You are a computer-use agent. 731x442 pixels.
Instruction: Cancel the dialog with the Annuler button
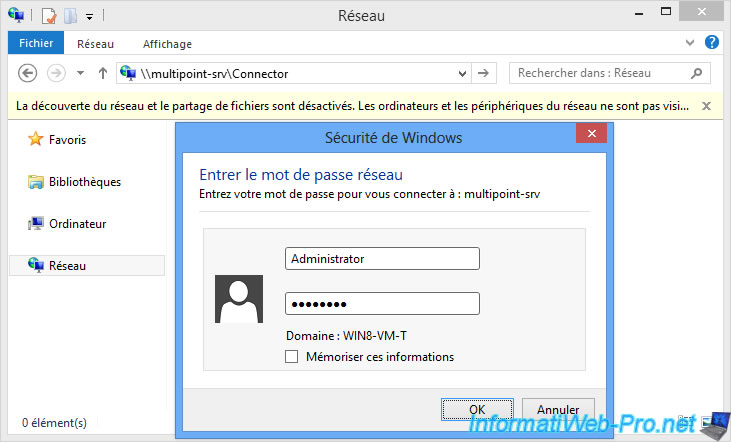click(558, 409)
